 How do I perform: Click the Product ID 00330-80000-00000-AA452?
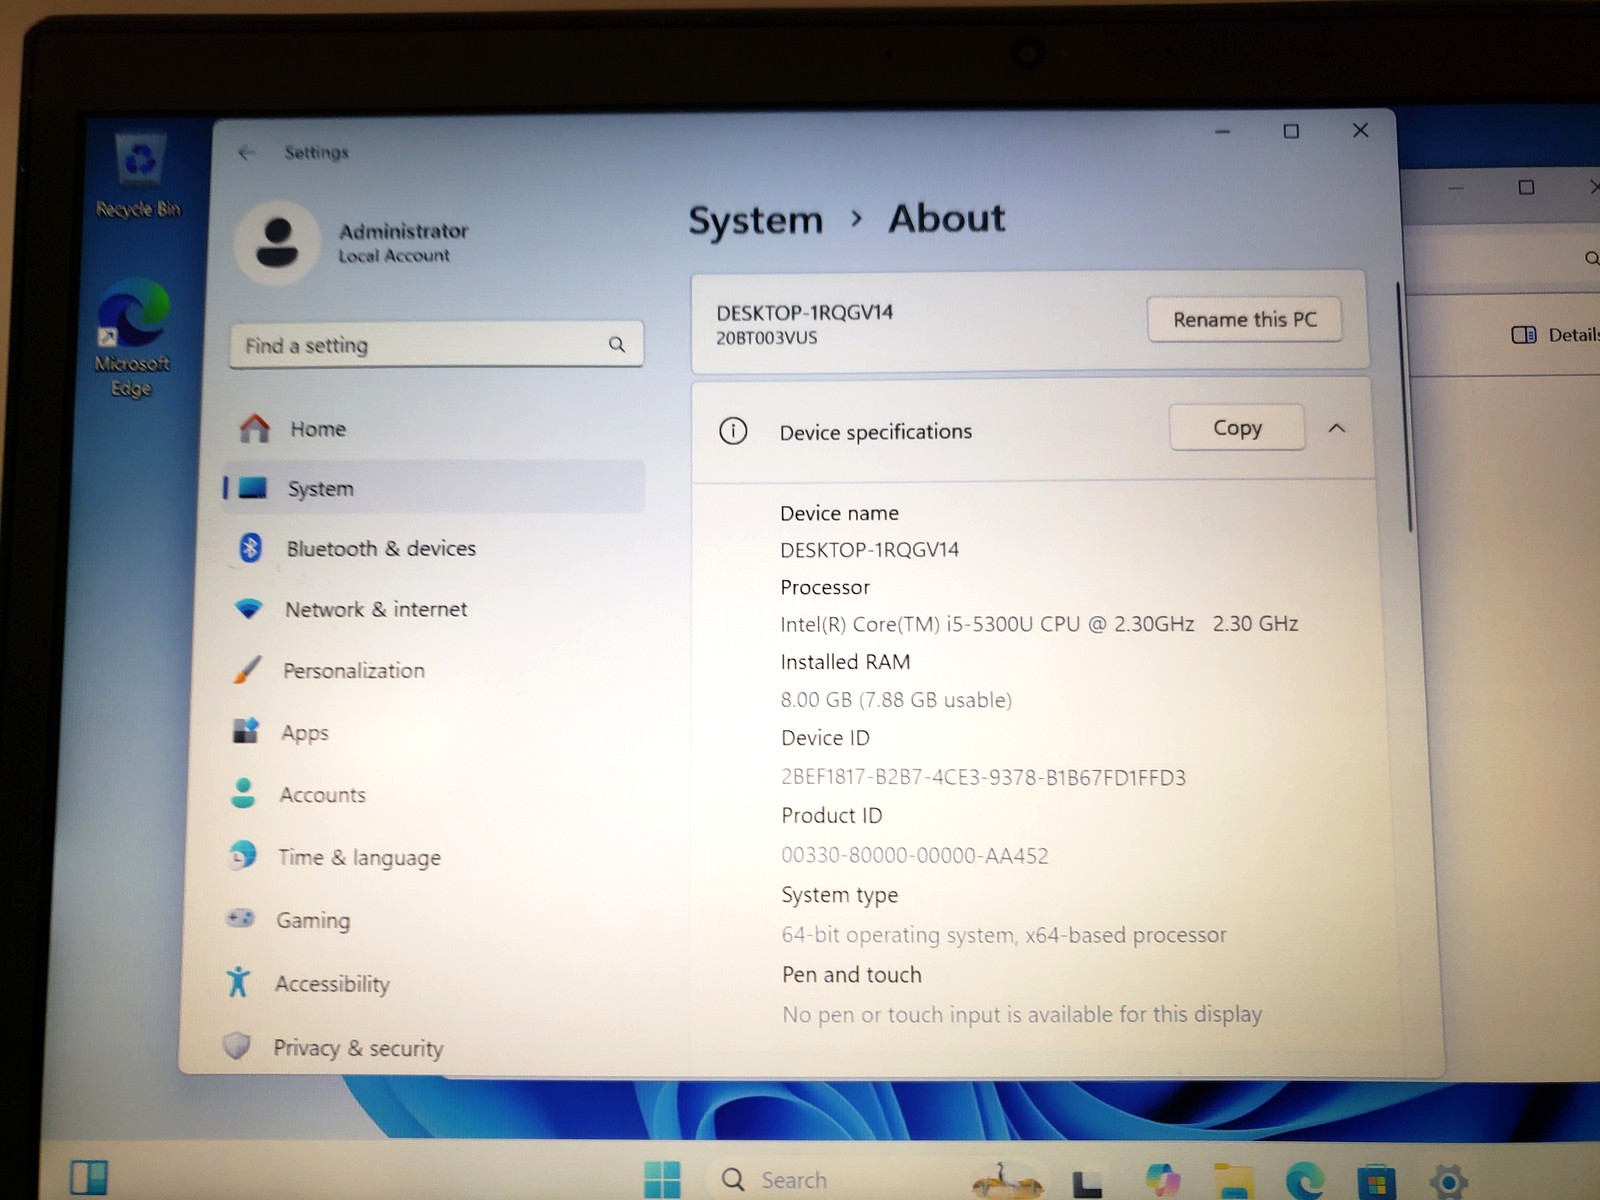(x=914, y=855)
